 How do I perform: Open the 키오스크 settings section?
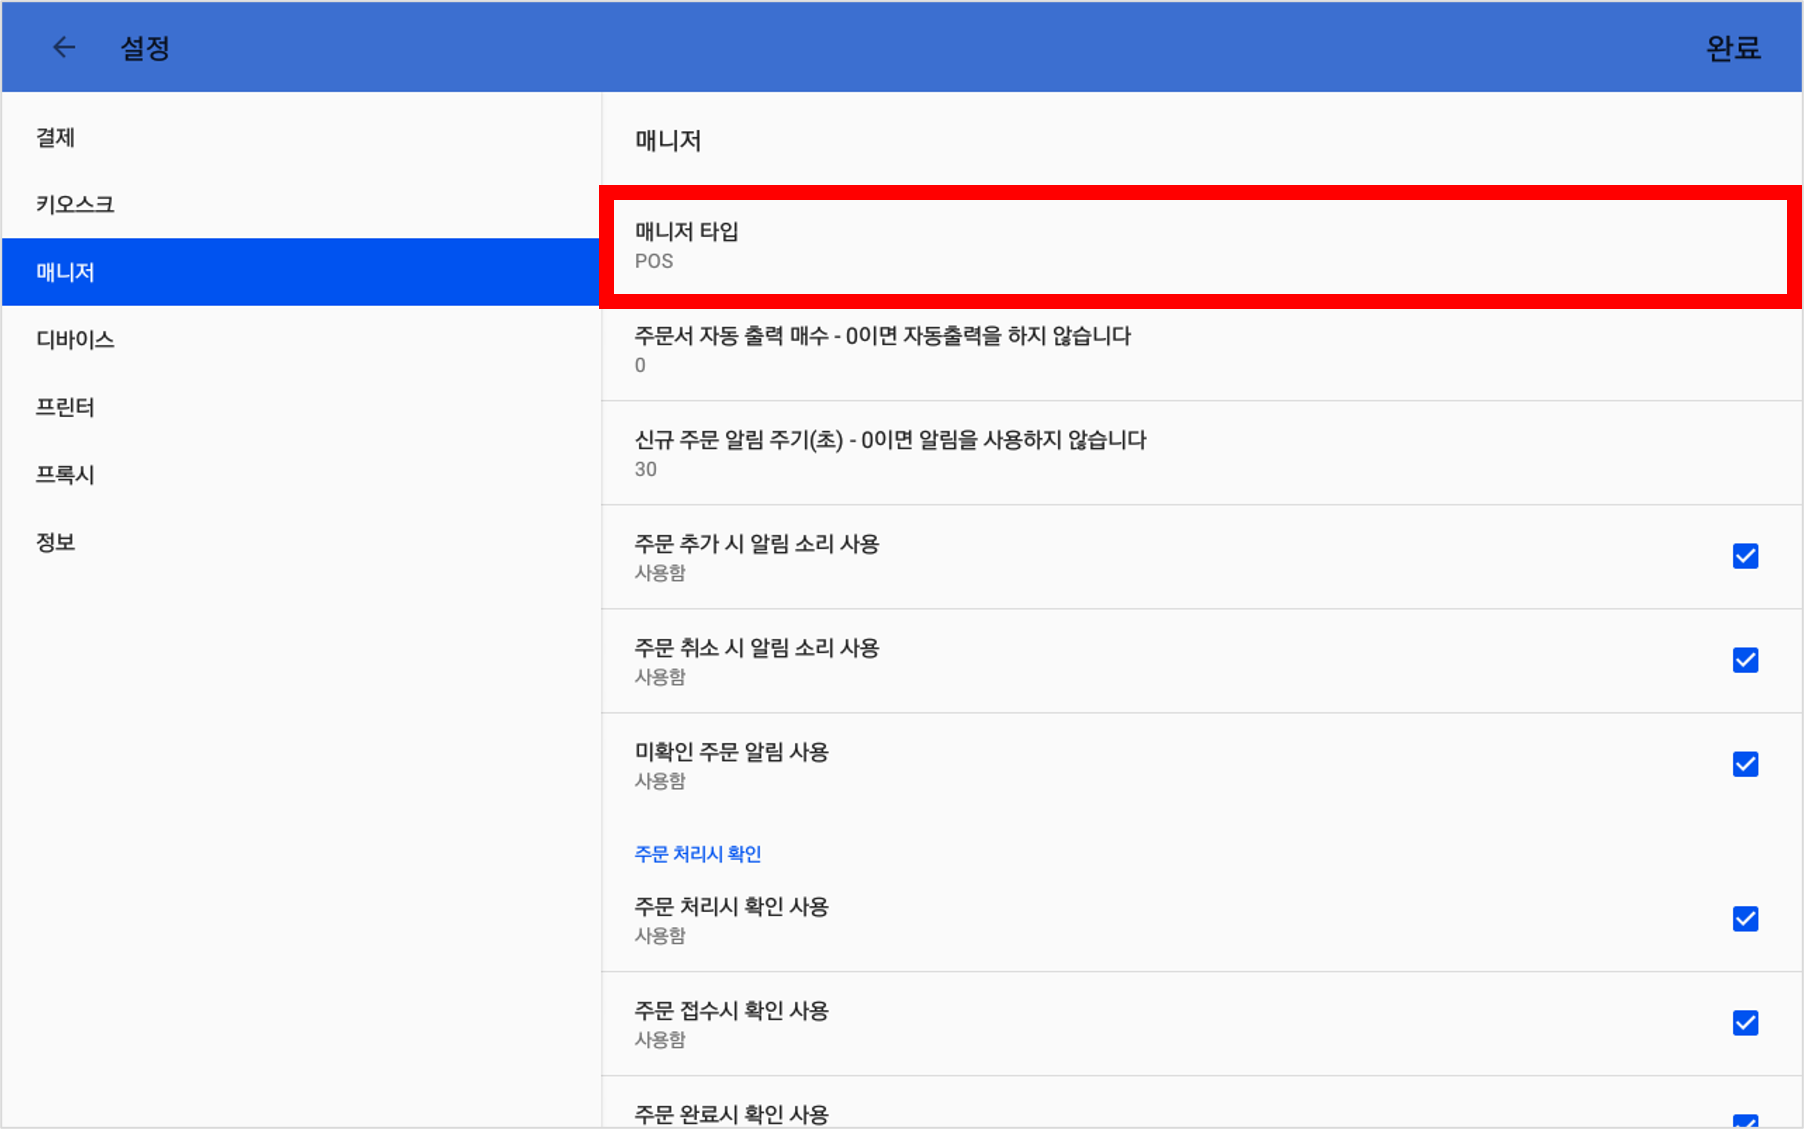pos(300,204)
